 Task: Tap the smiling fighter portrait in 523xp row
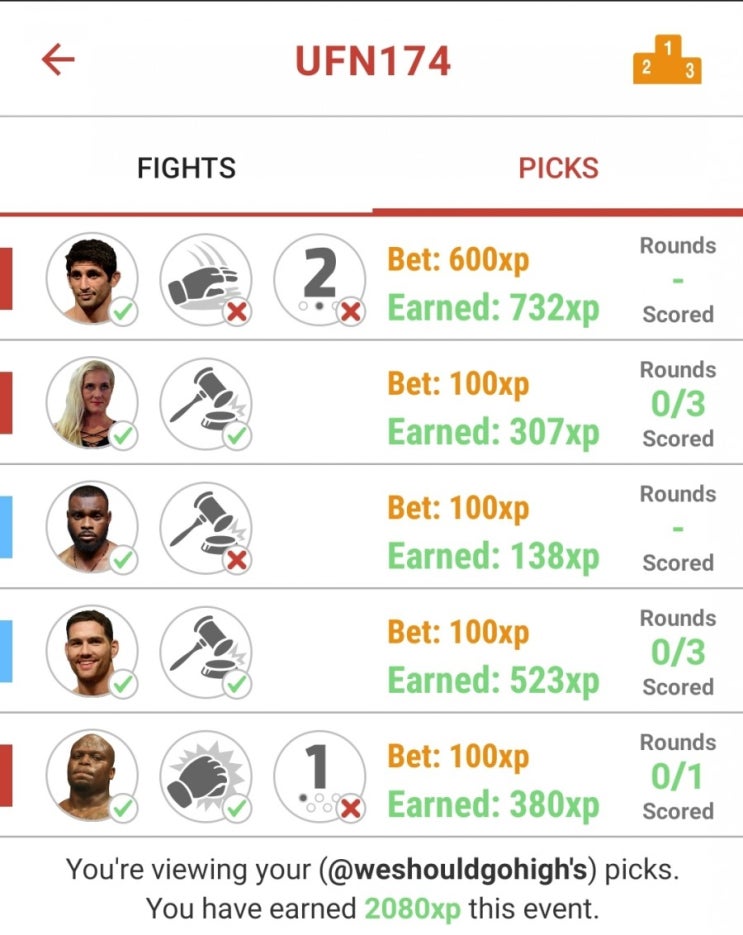pyautogui.click(x=92, y=652)
